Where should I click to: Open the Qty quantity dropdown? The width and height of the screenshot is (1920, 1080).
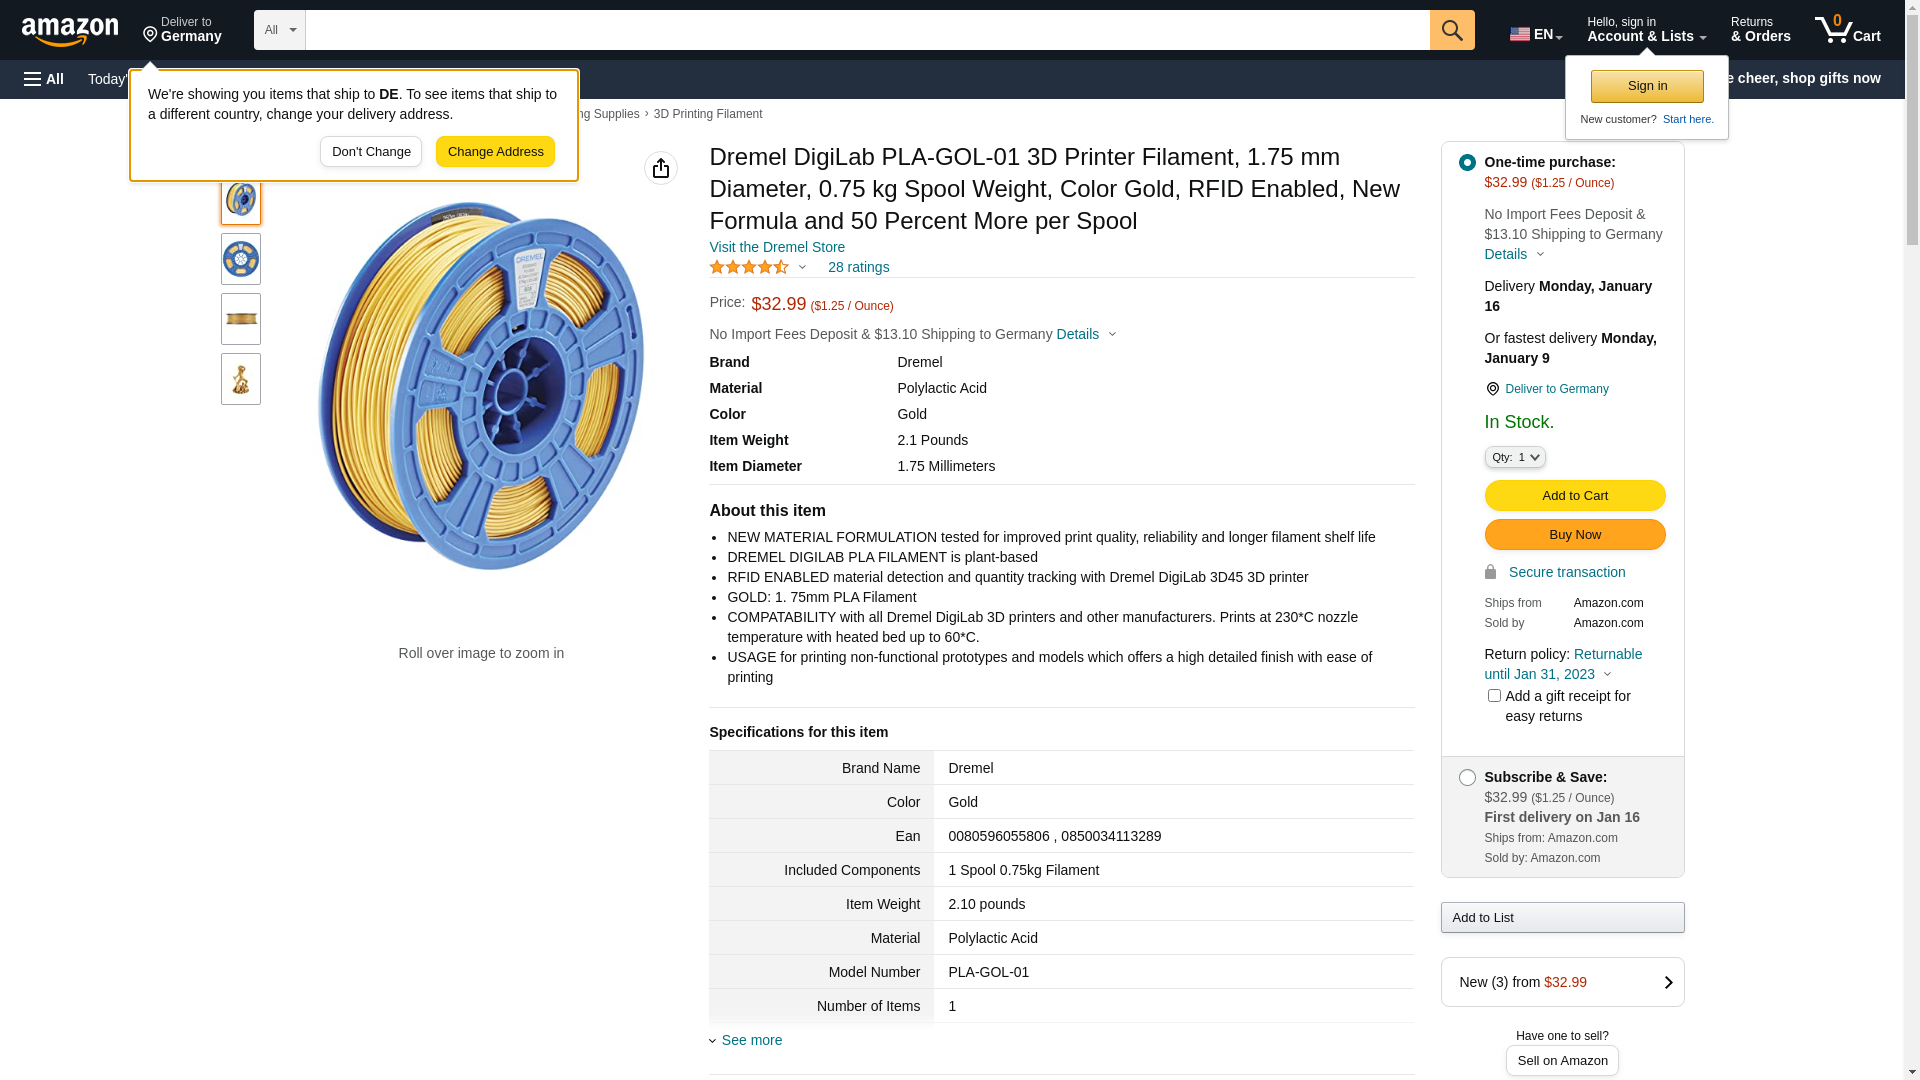1515,457
